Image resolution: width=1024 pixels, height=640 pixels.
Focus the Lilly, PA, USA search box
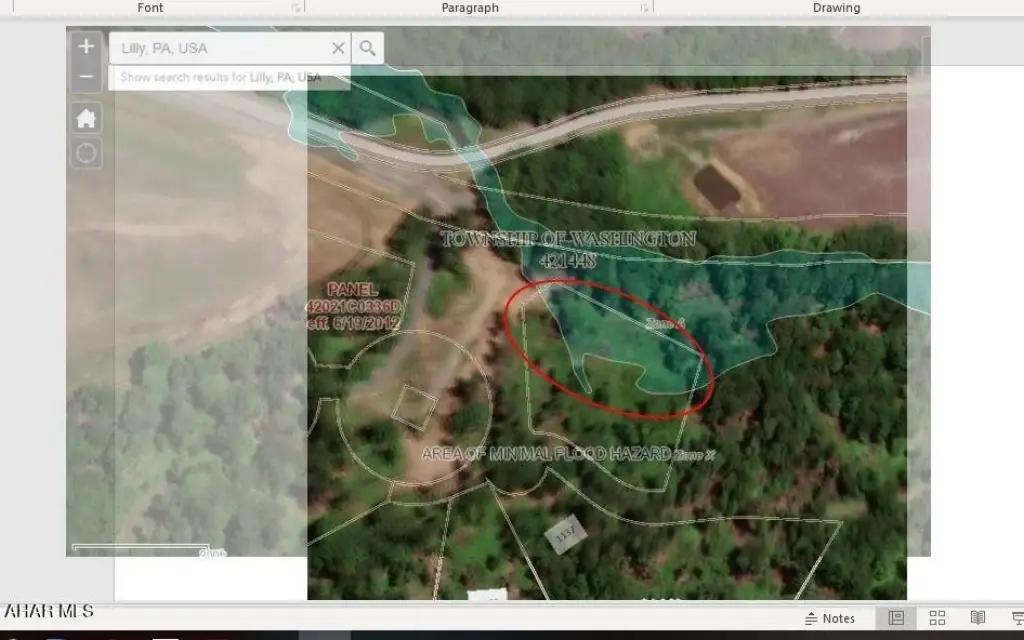(x=219, y=48)
